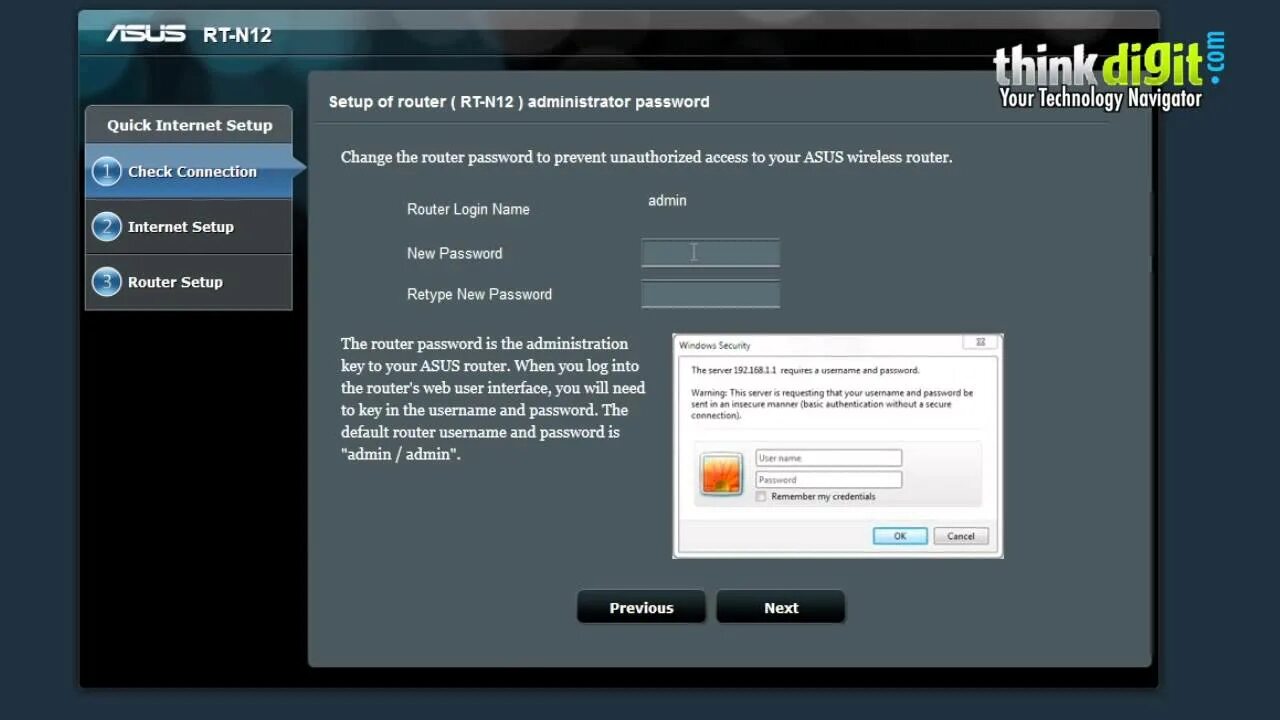Click the New Password label
Image resolution: width=1280 pixels, height=720 pixels.
tap(454, 253)
